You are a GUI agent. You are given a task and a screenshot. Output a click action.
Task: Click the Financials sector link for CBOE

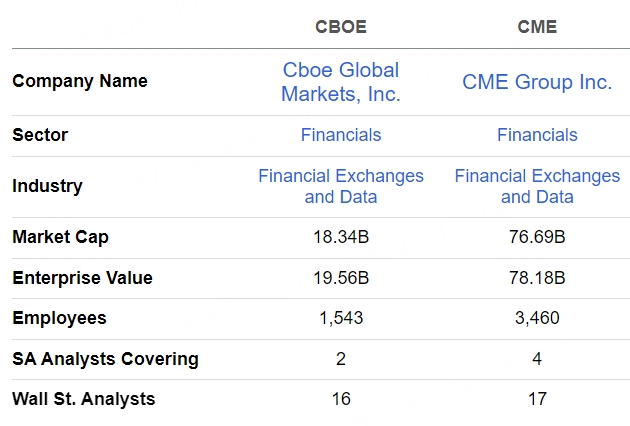click(340, 135)
